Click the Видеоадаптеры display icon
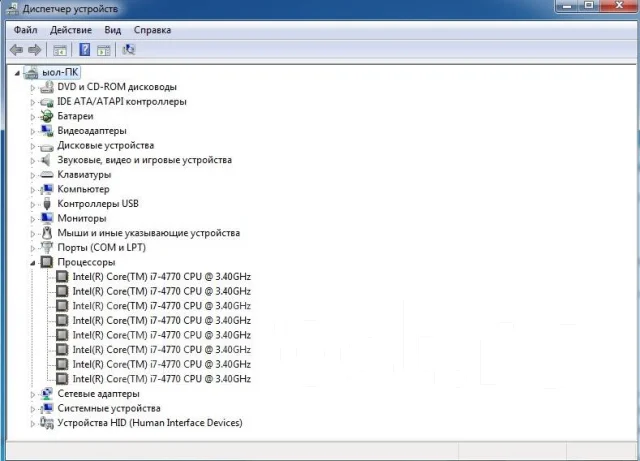The width and height of the screenshot is (640, 461). [47, 131]
